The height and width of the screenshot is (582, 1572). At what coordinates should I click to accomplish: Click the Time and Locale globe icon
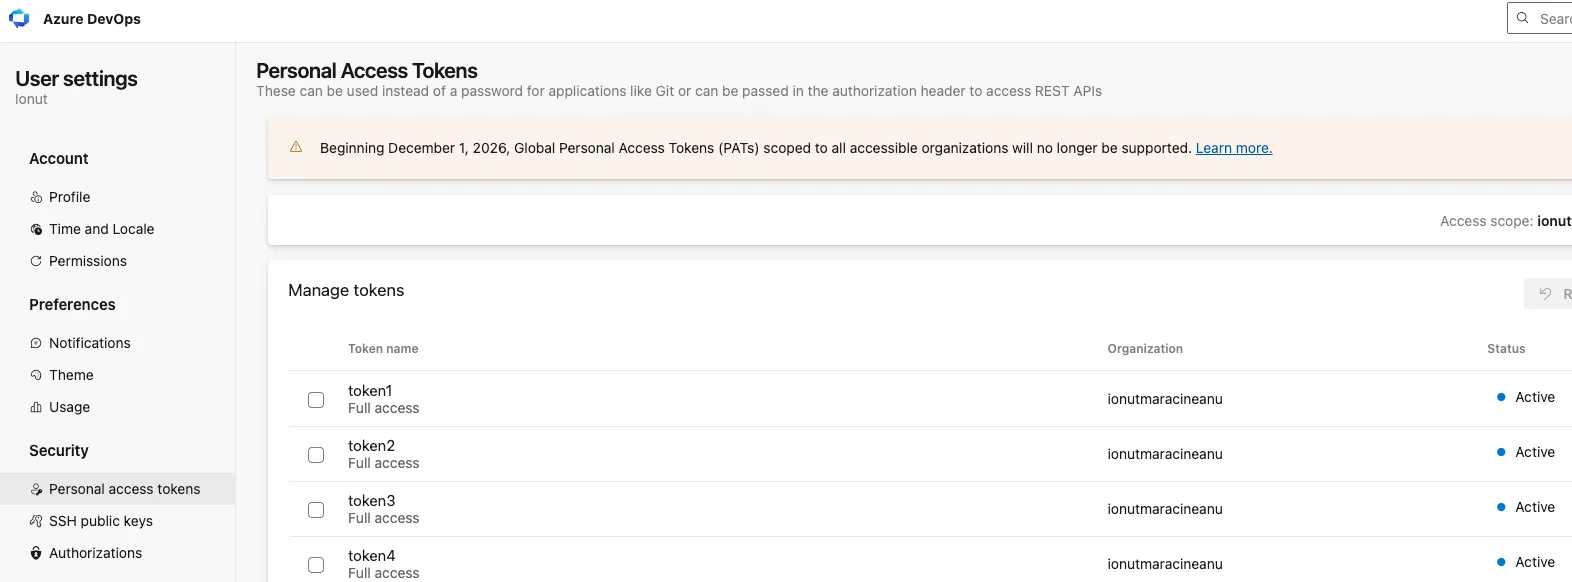tap(36, 229)
